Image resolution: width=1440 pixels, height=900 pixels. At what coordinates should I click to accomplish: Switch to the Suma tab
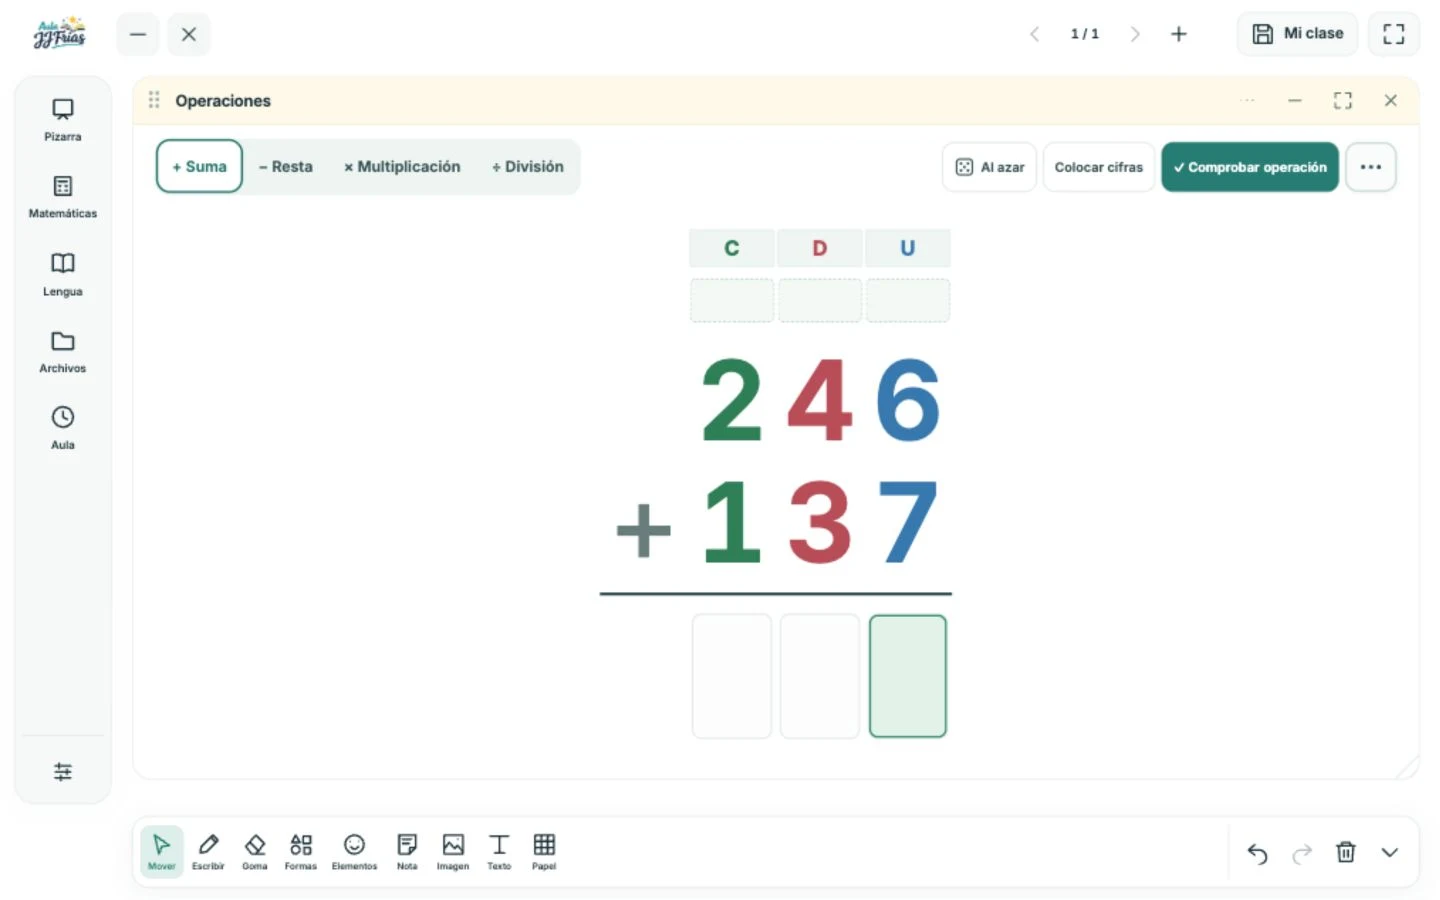pyautogui.click(x=199, y=167)
